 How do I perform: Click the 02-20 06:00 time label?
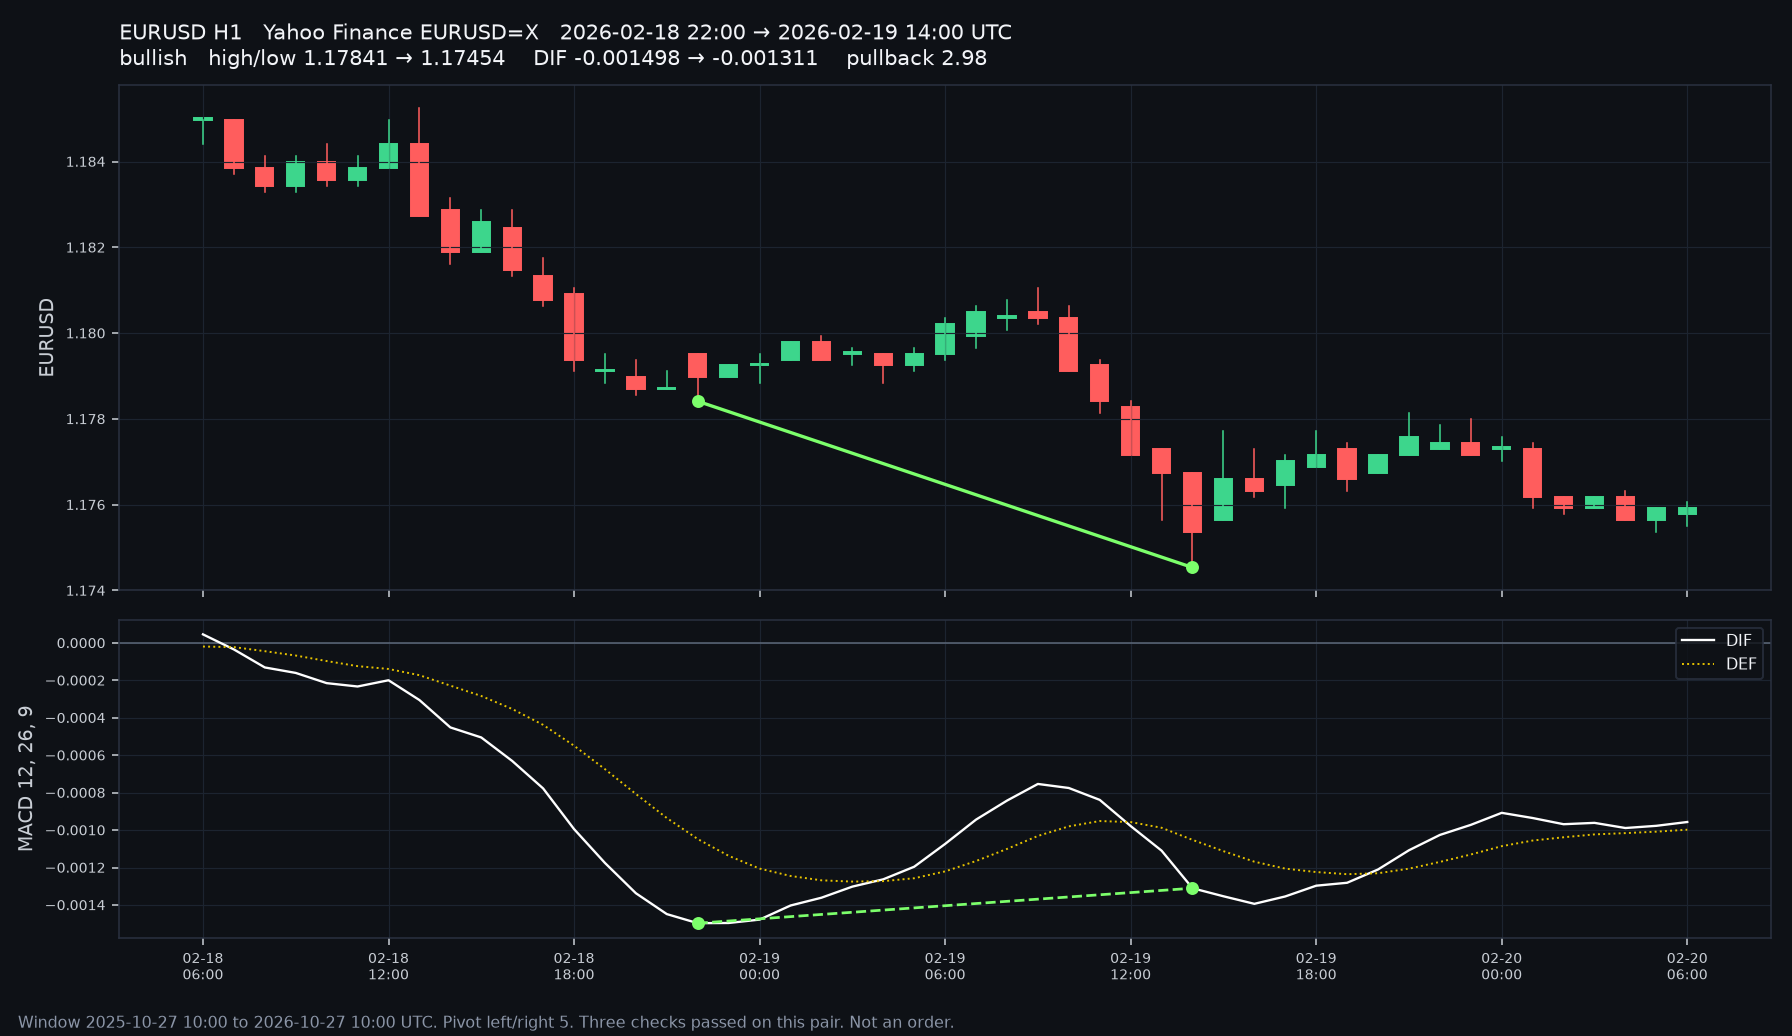(1687, 966)
